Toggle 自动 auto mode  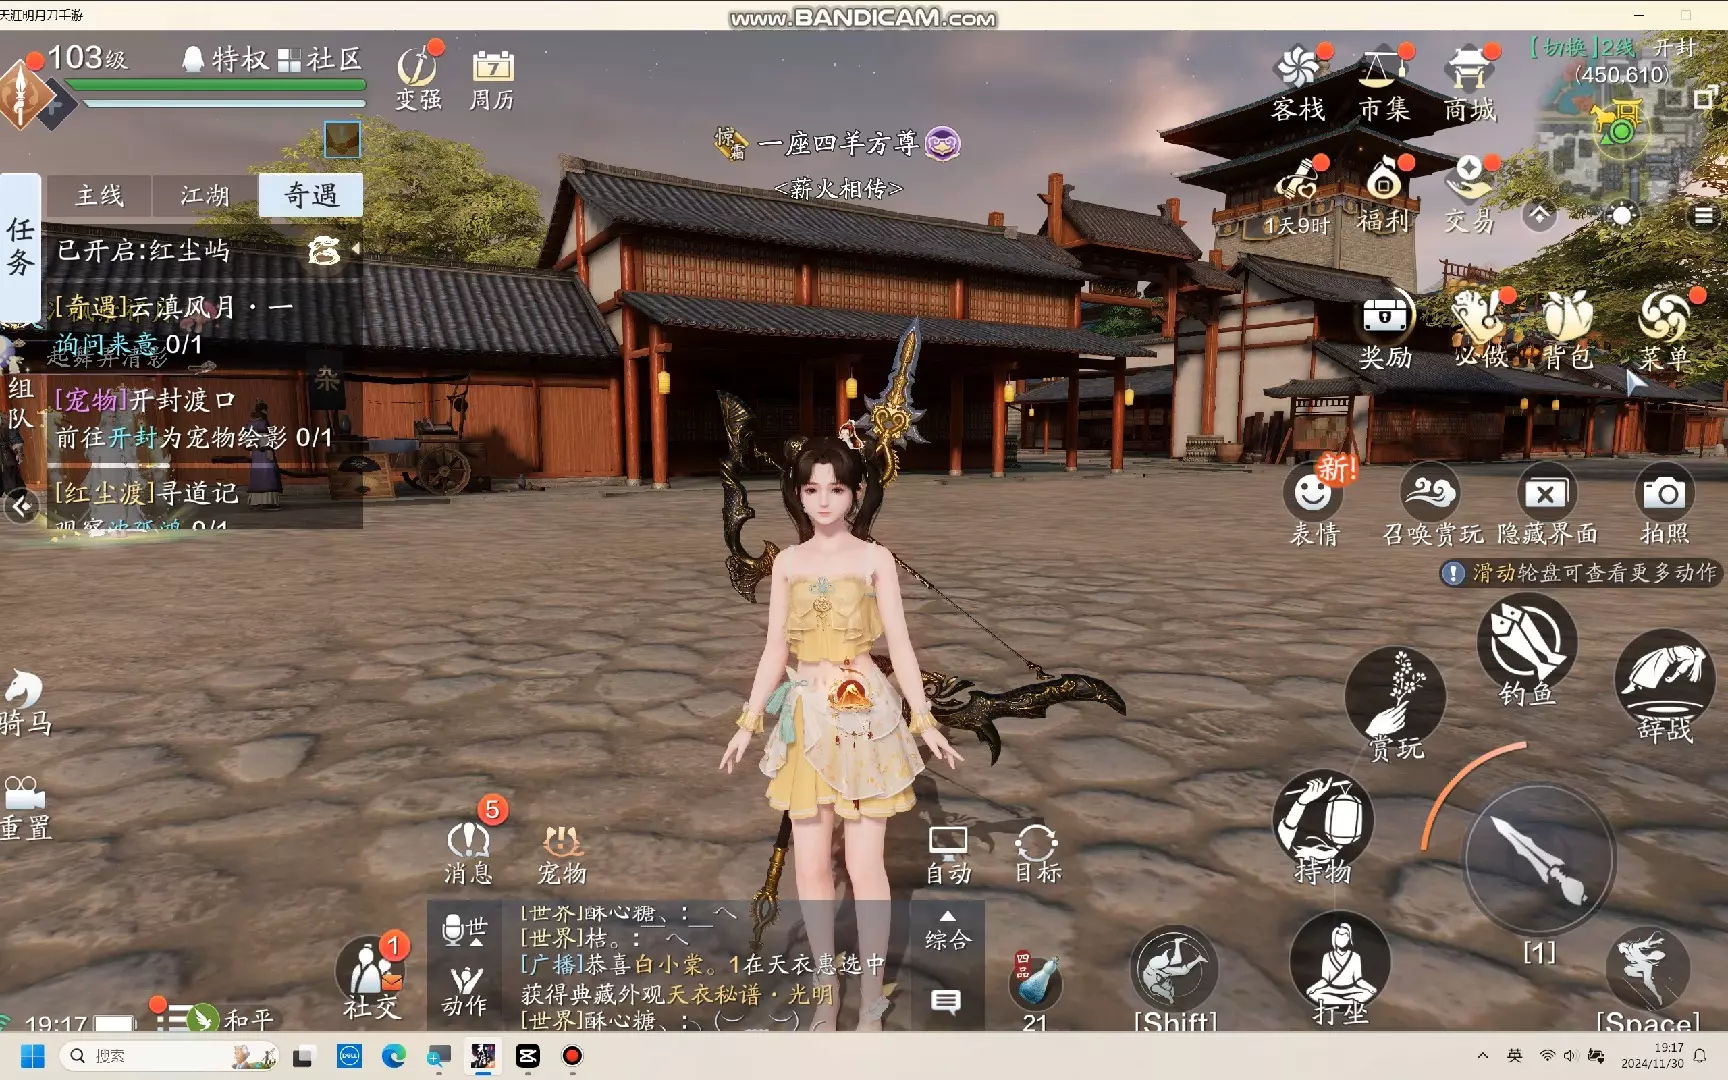948,854
